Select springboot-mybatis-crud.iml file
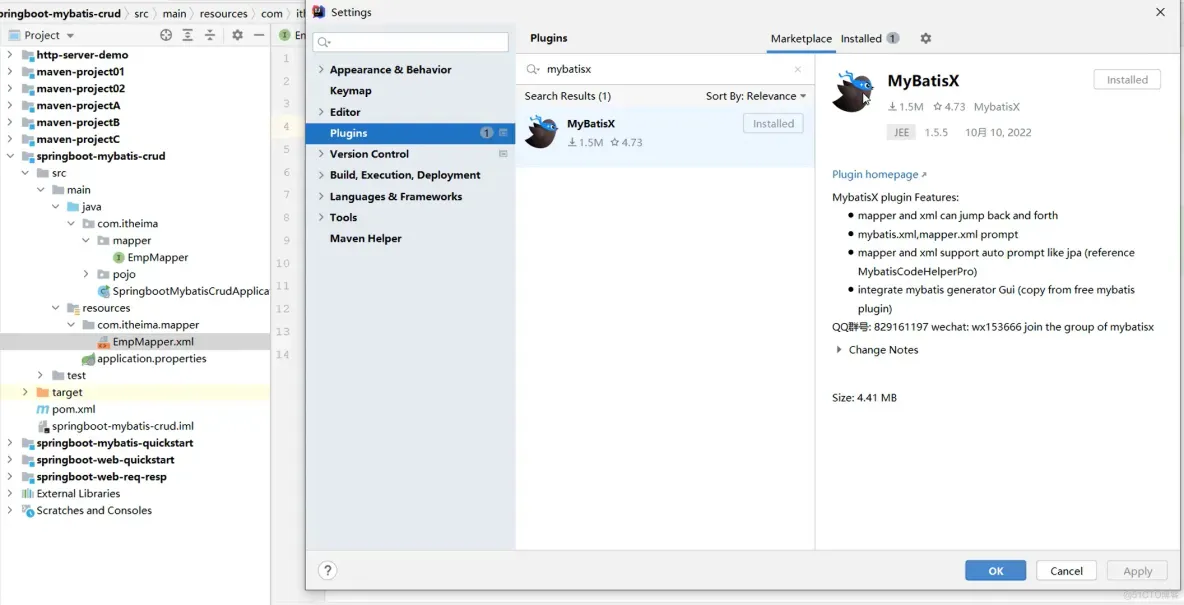Viewport: 1184px width, 605px height. 122,427
